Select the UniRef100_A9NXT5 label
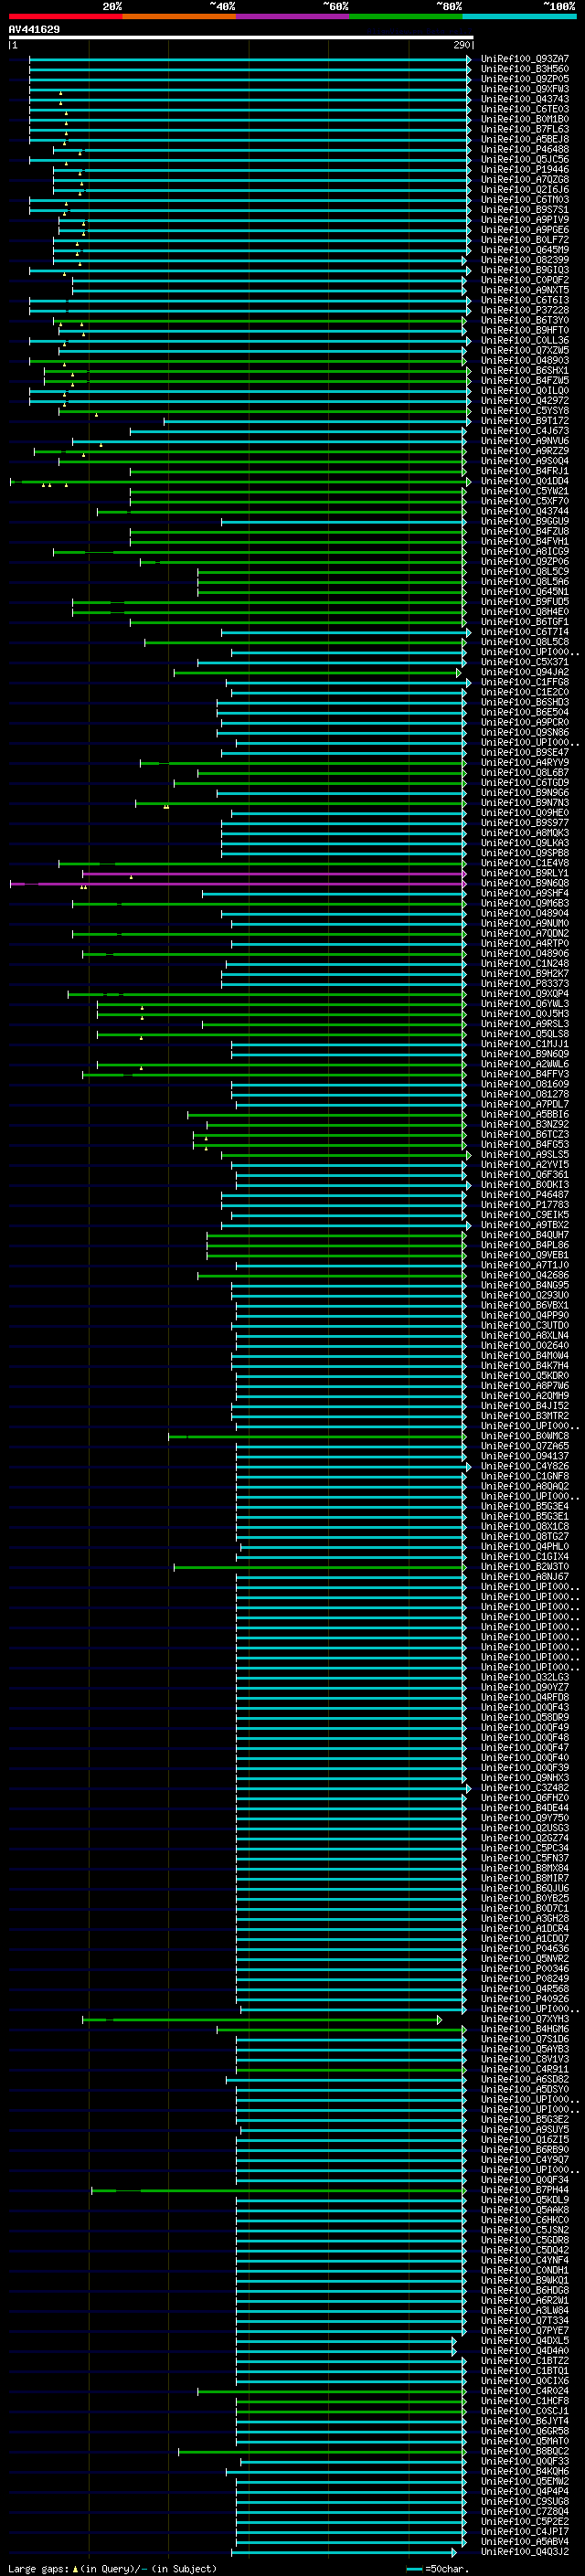 tap(525, 290)
